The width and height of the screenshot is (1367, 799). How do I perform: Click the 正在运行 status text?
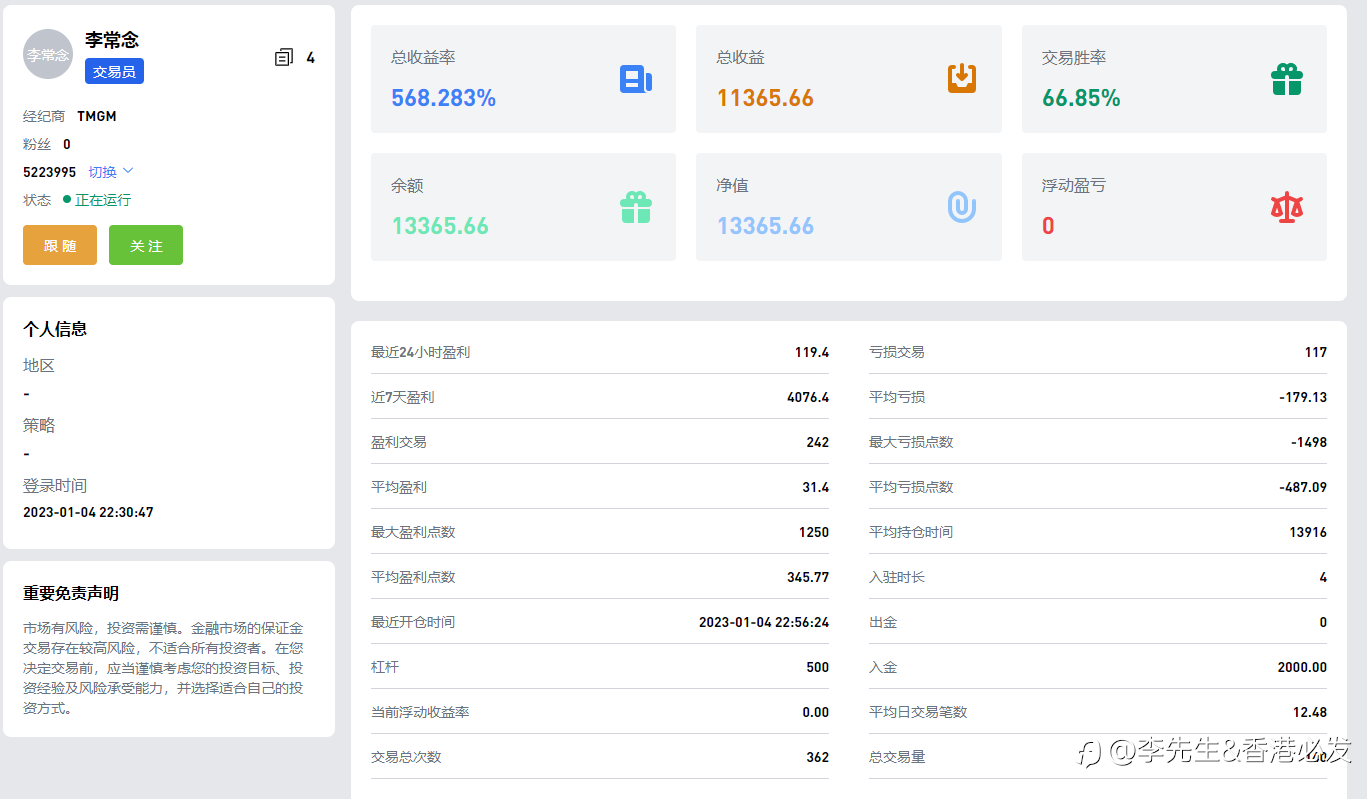click(103, 200)
